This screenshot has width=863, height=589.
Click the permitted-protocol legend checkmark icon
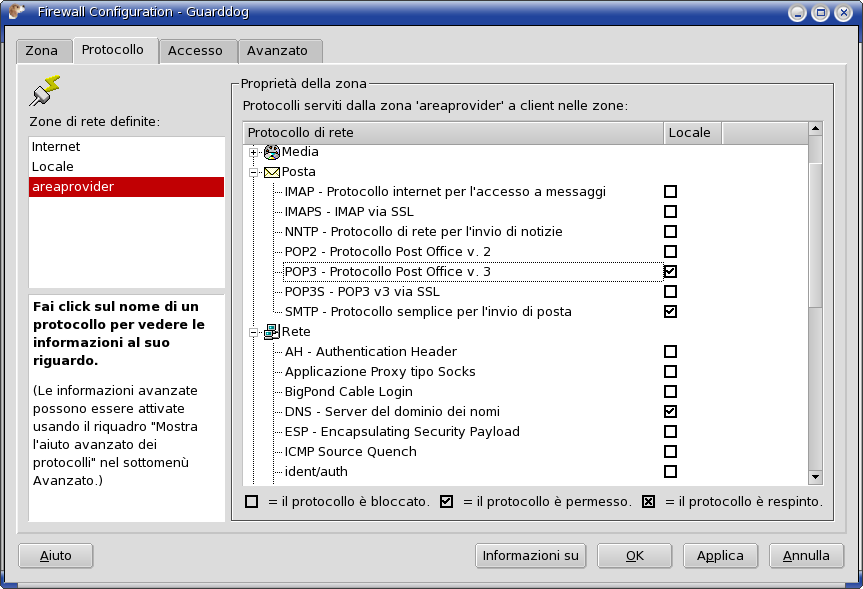click(x=447, y=501)
